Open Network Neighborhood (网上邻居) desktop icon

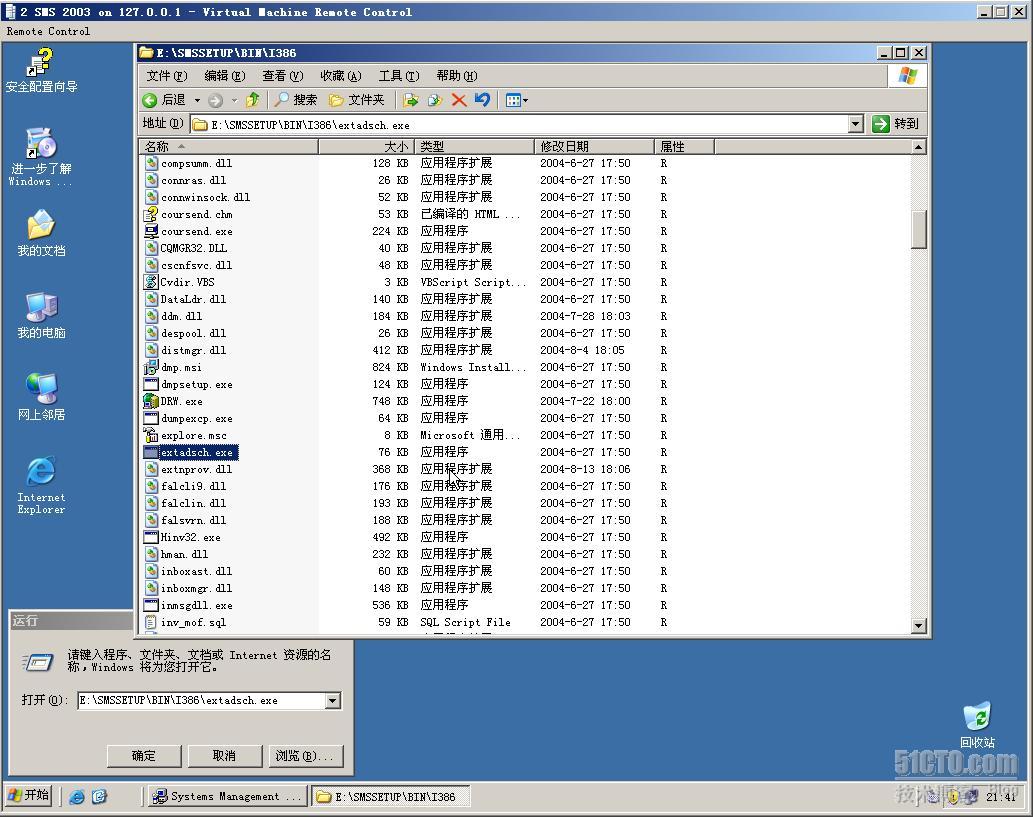[41, 397]
